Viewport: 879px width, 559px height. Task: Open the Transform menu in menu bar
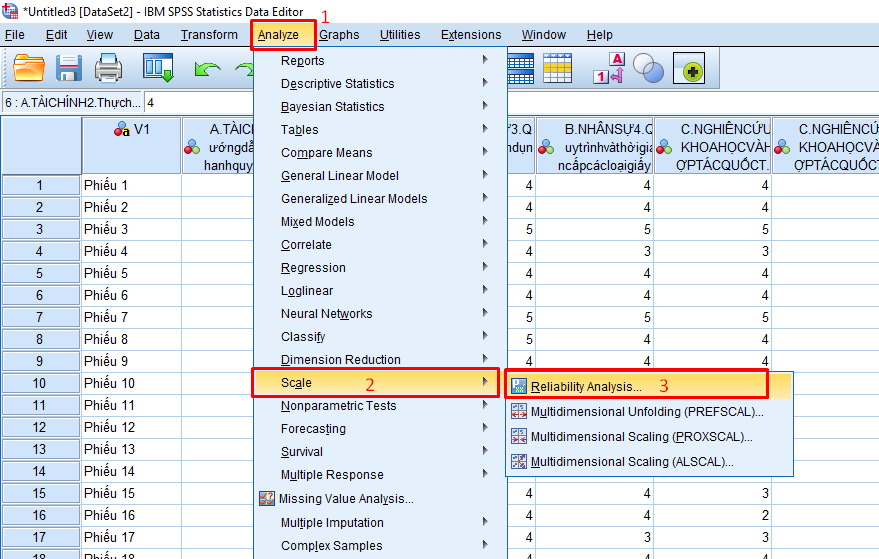(209, 35)
